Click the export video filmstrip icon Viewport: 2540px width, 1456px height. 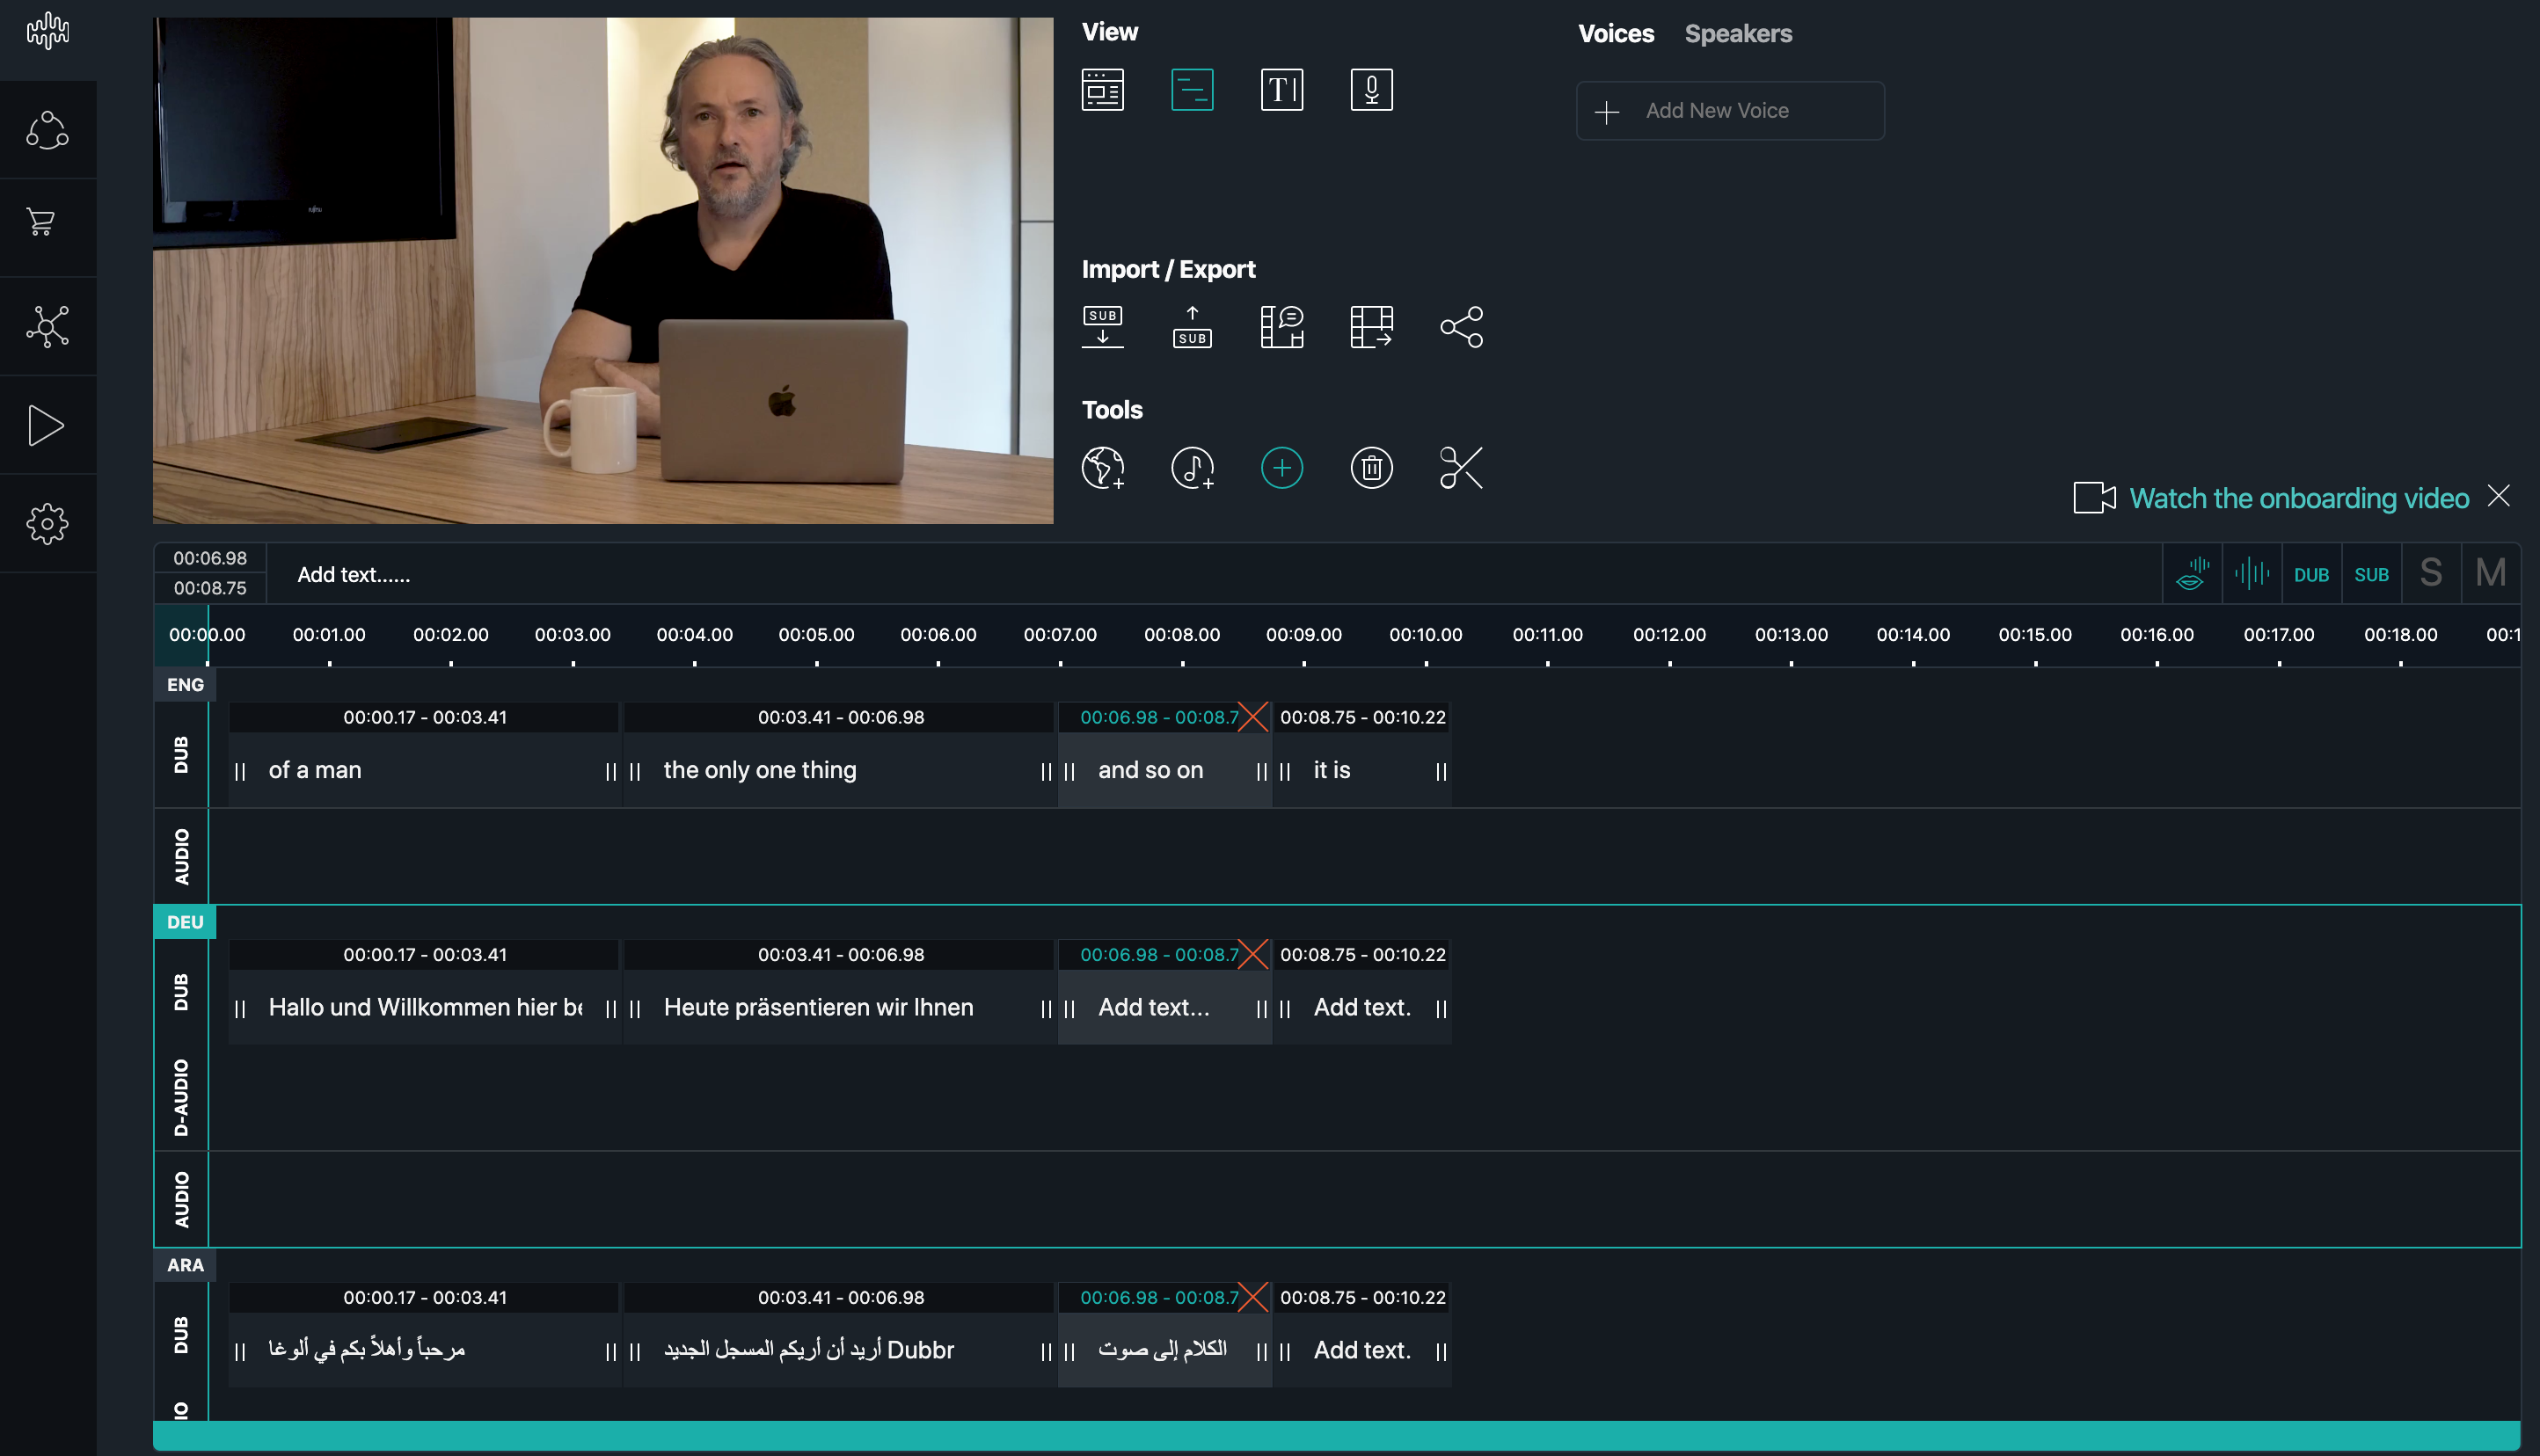click(1371, 327)
